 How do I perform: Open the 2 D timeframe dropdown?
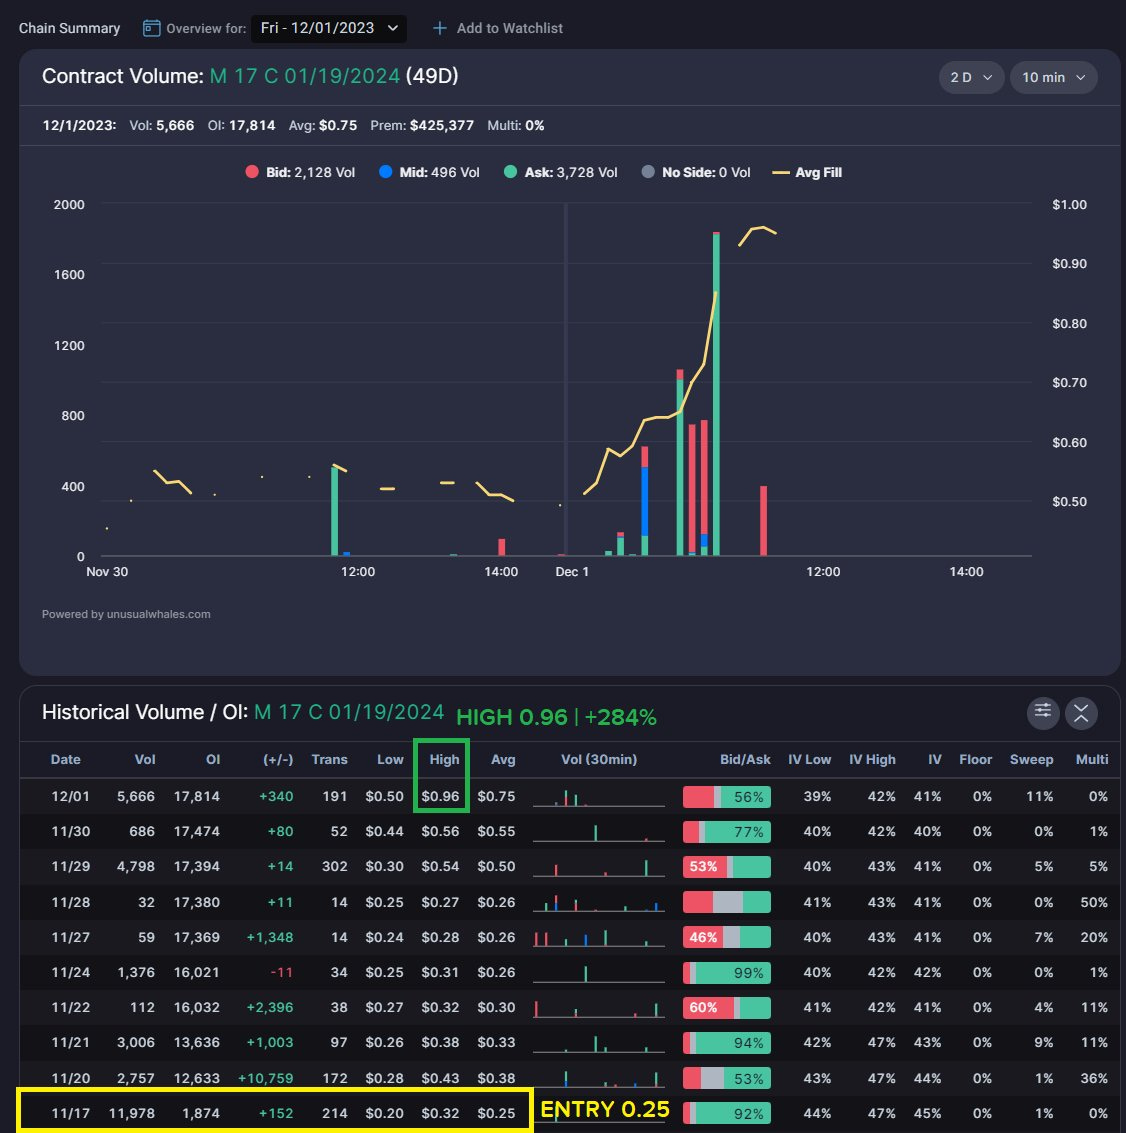coord(970,77)
